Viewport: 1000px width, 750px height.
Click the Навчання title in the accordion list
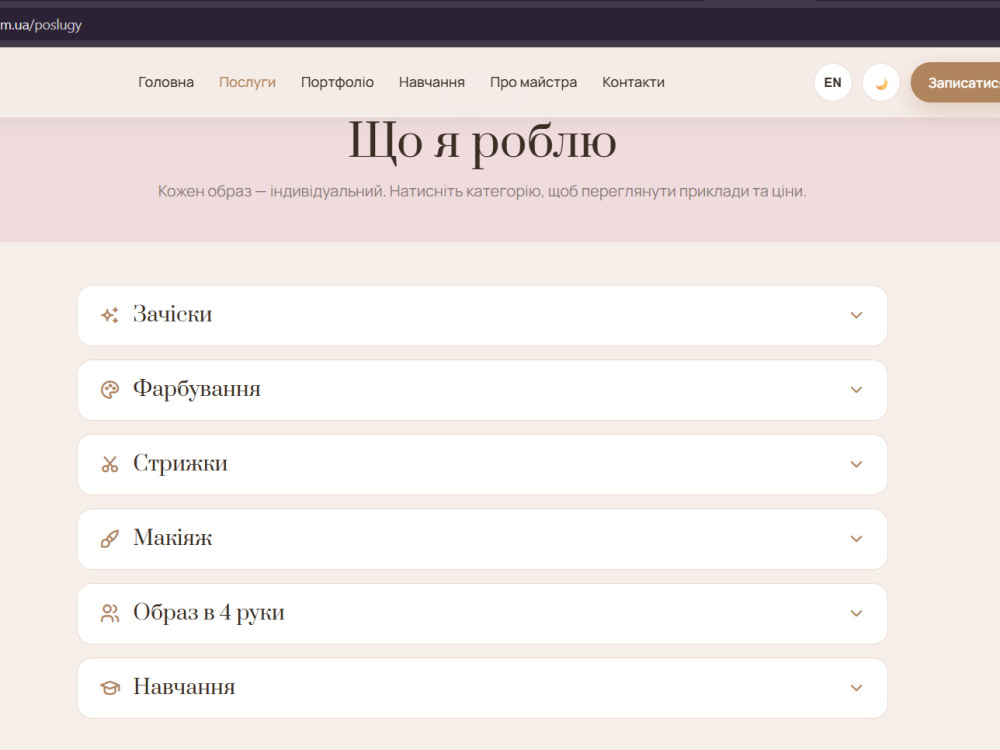coord(184,687)
